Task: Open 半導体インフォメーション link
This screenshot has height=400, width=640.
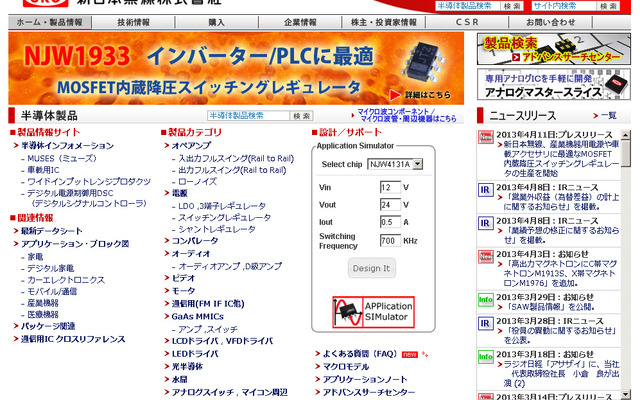Action: point(67,146)
